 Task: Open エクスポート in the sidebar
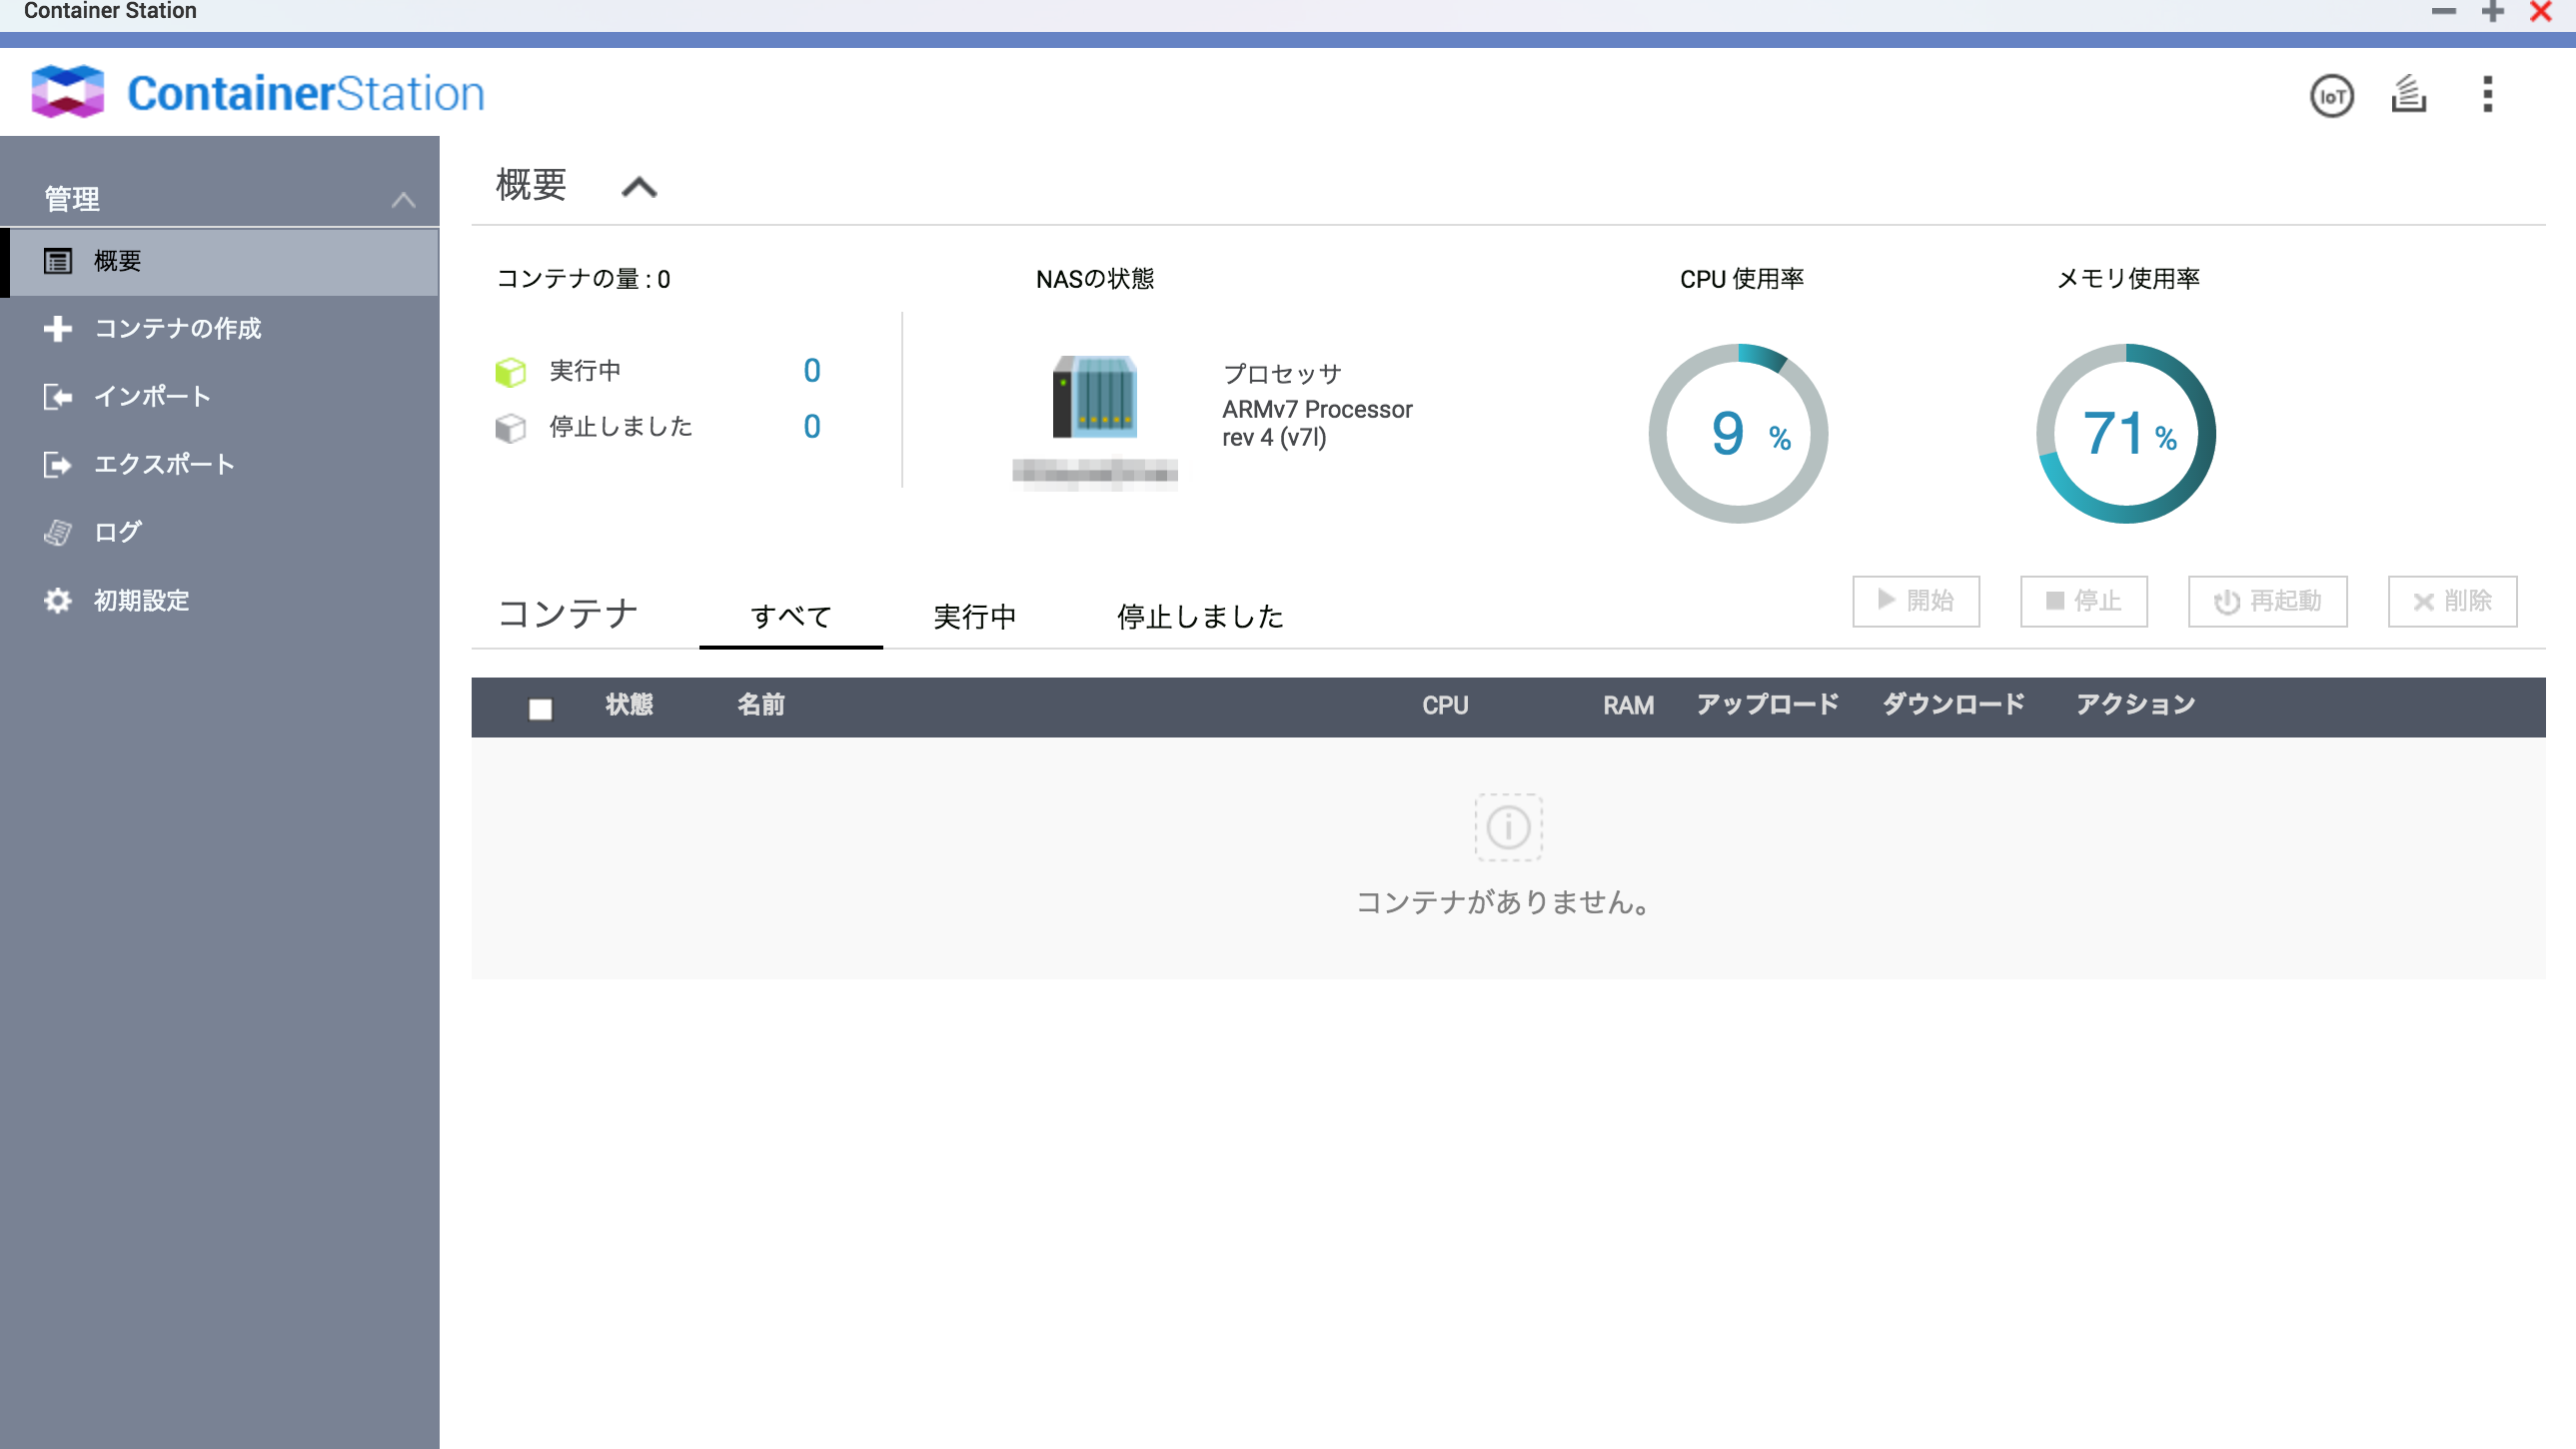tap(220, 465)
